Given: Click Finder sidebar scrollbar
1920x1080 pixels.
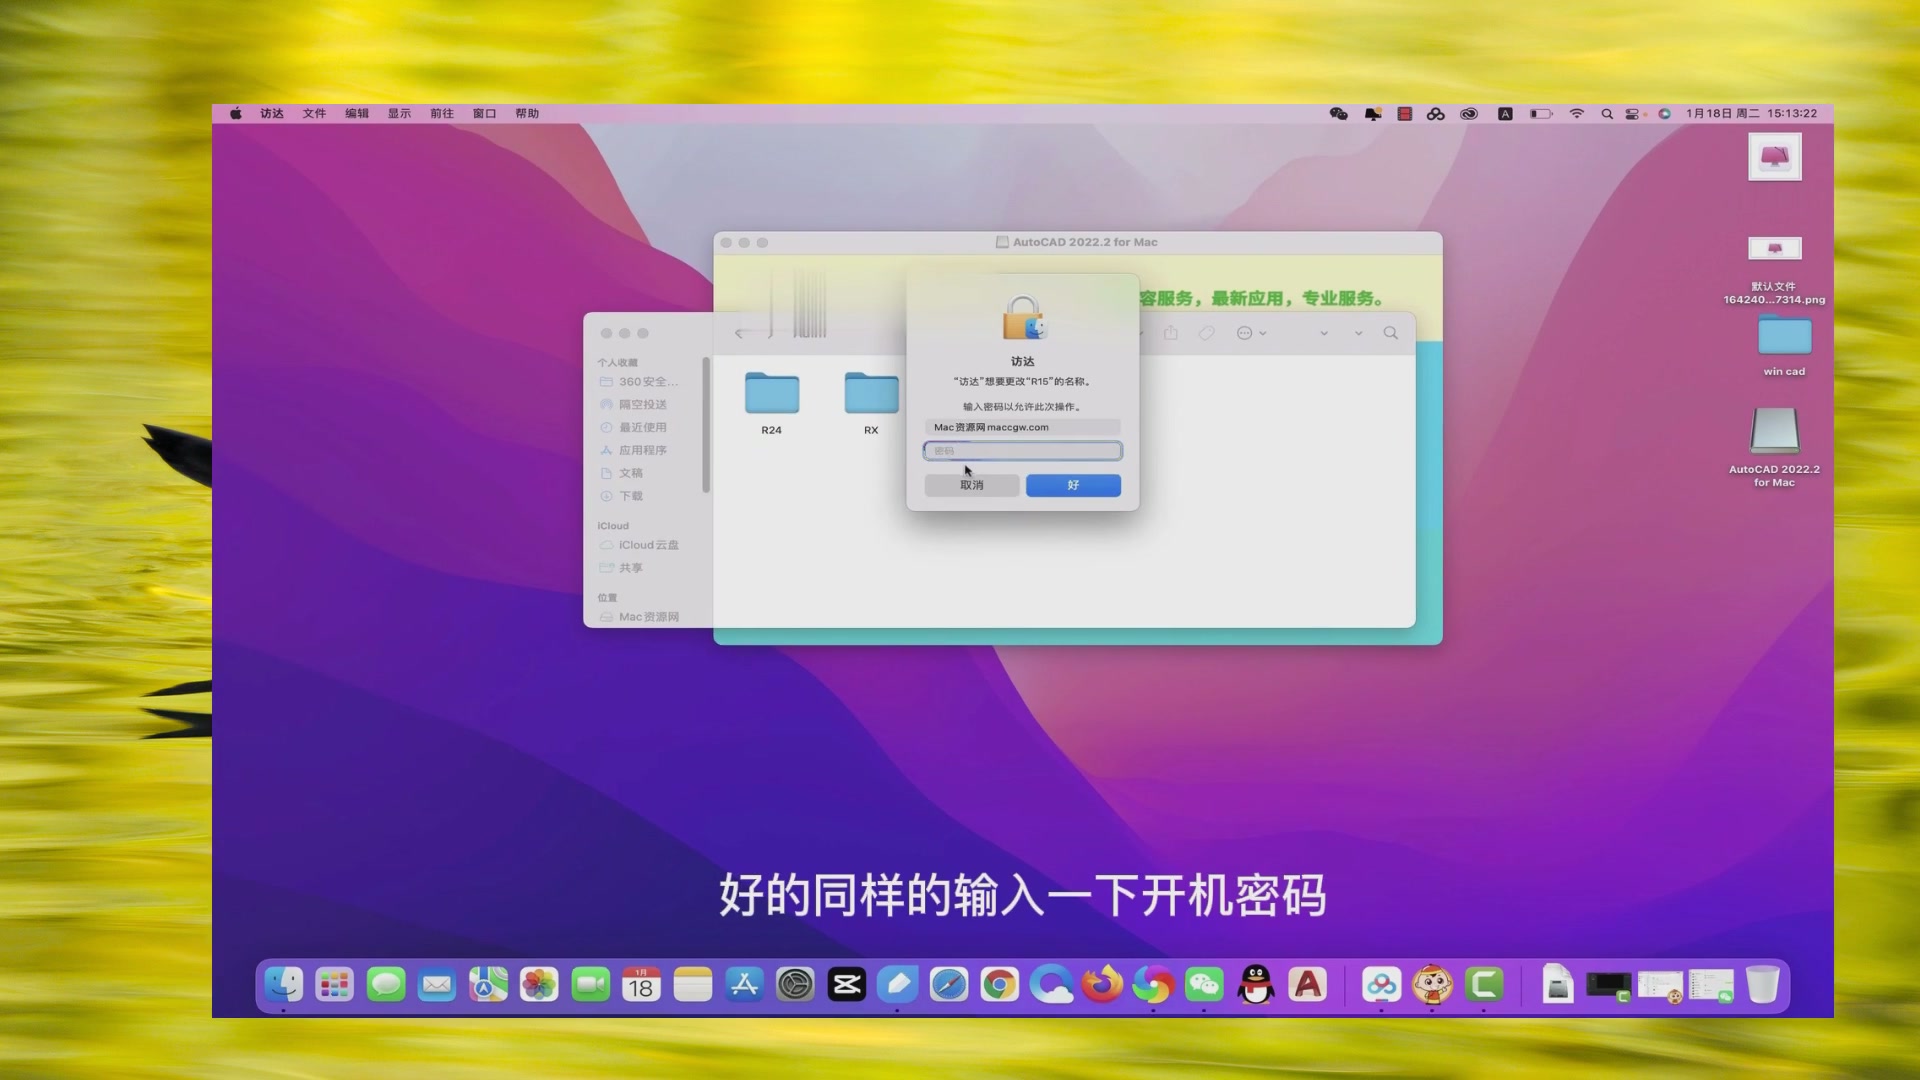Looking at the screenshot, I should 706,425.
